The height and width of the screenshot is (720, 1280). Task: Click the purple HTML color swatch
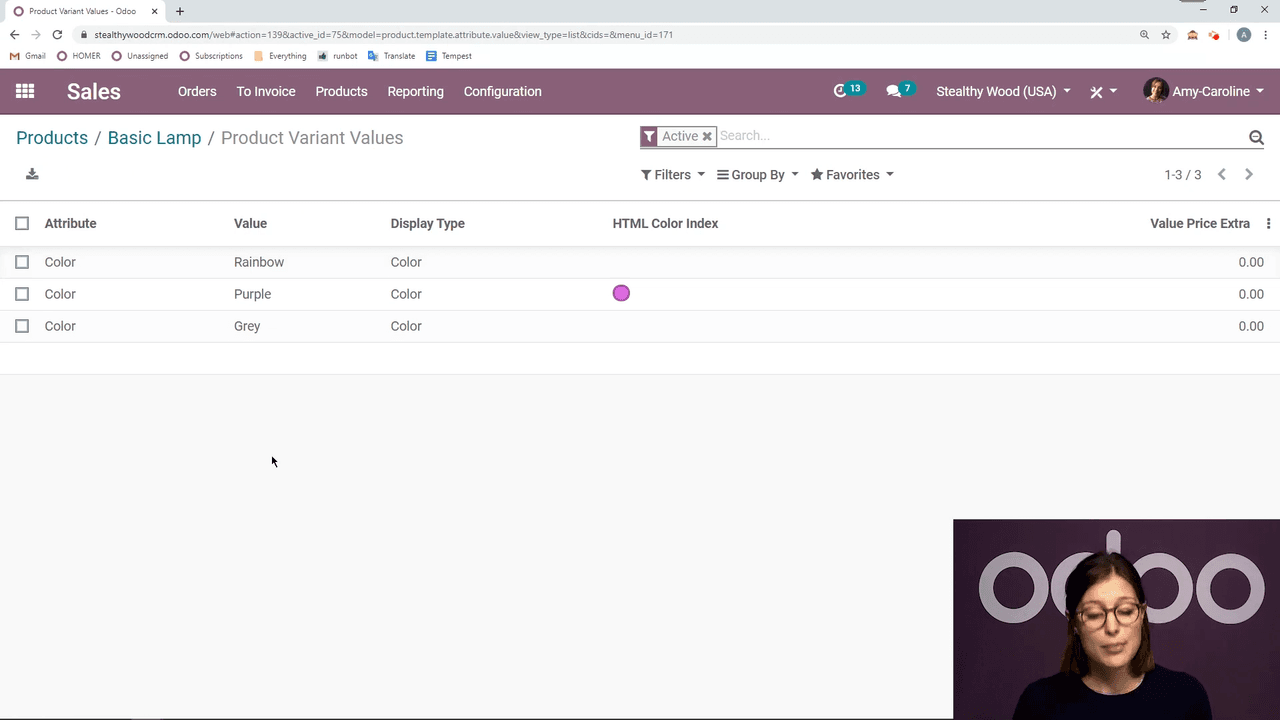click(x=621, y=293)
